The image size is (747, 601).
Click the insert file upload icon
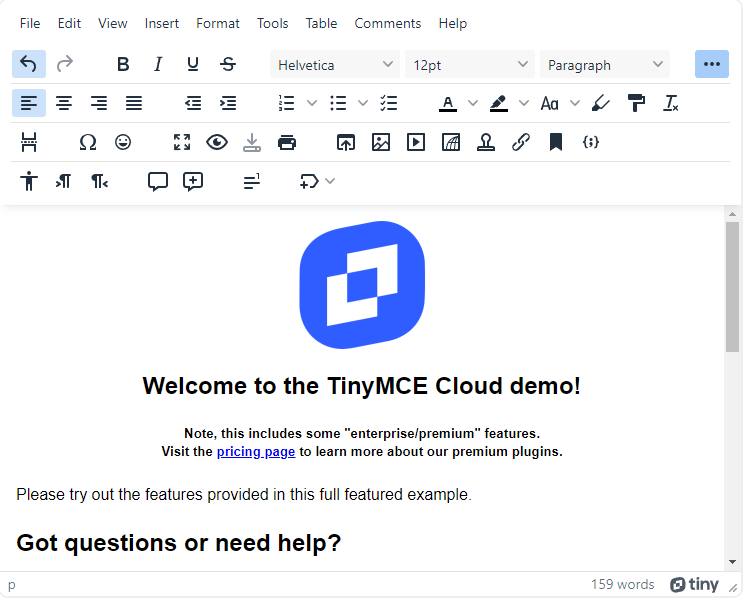(x=346, y=142)
